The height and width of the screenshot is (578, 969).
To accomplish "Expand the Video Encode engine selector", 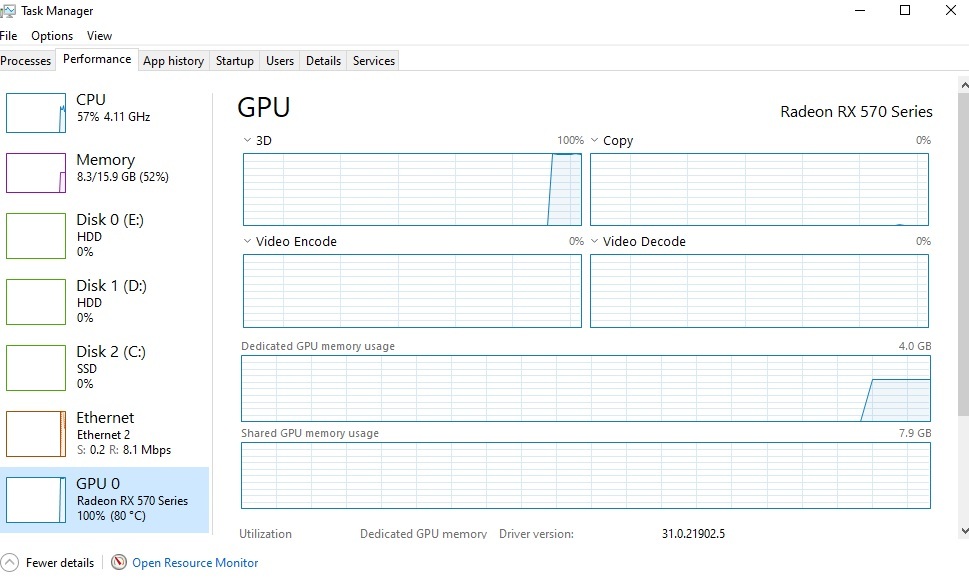I will tap(247, 241).
